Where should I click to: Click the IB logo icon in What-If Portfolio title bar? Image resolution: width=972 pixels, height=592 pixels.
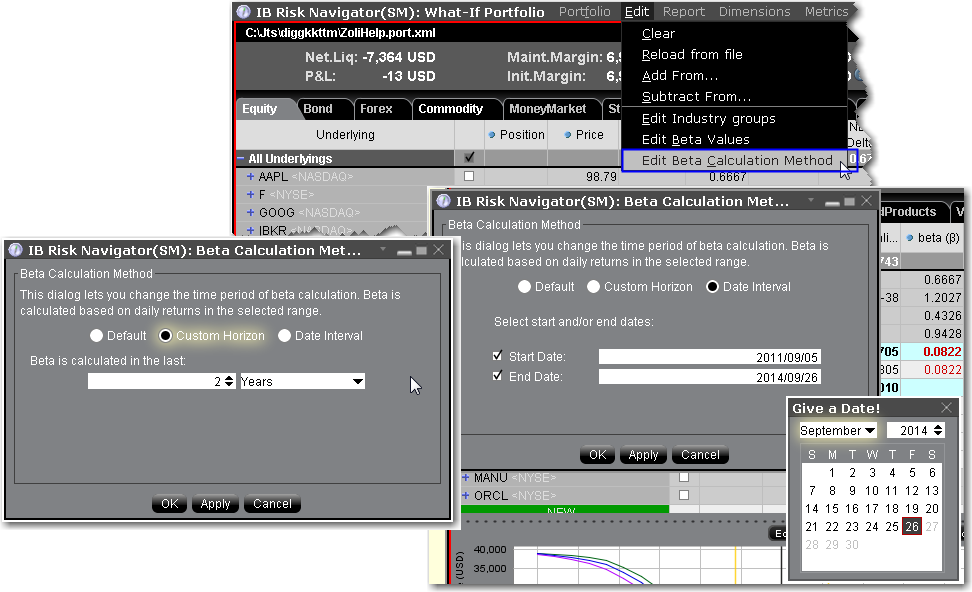tap(243, 12)
